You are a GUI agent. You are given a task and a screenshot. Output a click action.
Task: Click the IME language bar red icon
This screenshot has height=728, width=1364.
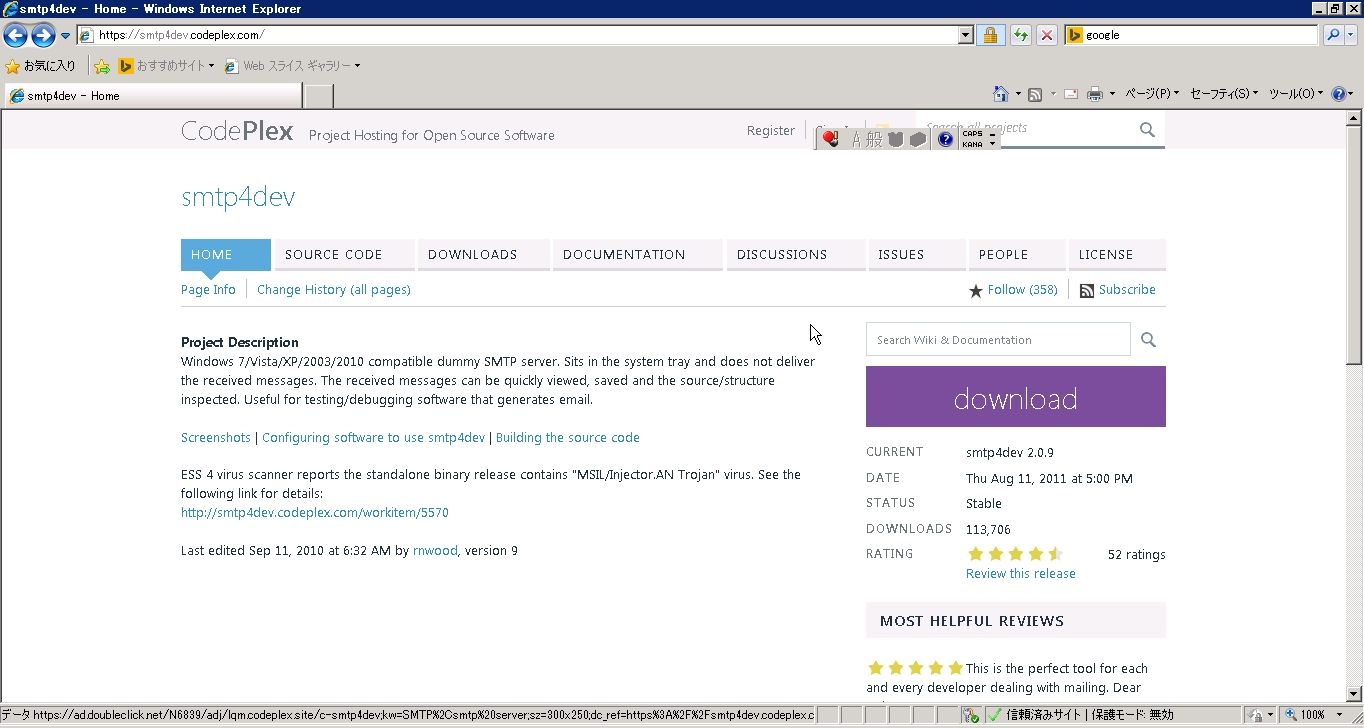[x=830, y=139]
